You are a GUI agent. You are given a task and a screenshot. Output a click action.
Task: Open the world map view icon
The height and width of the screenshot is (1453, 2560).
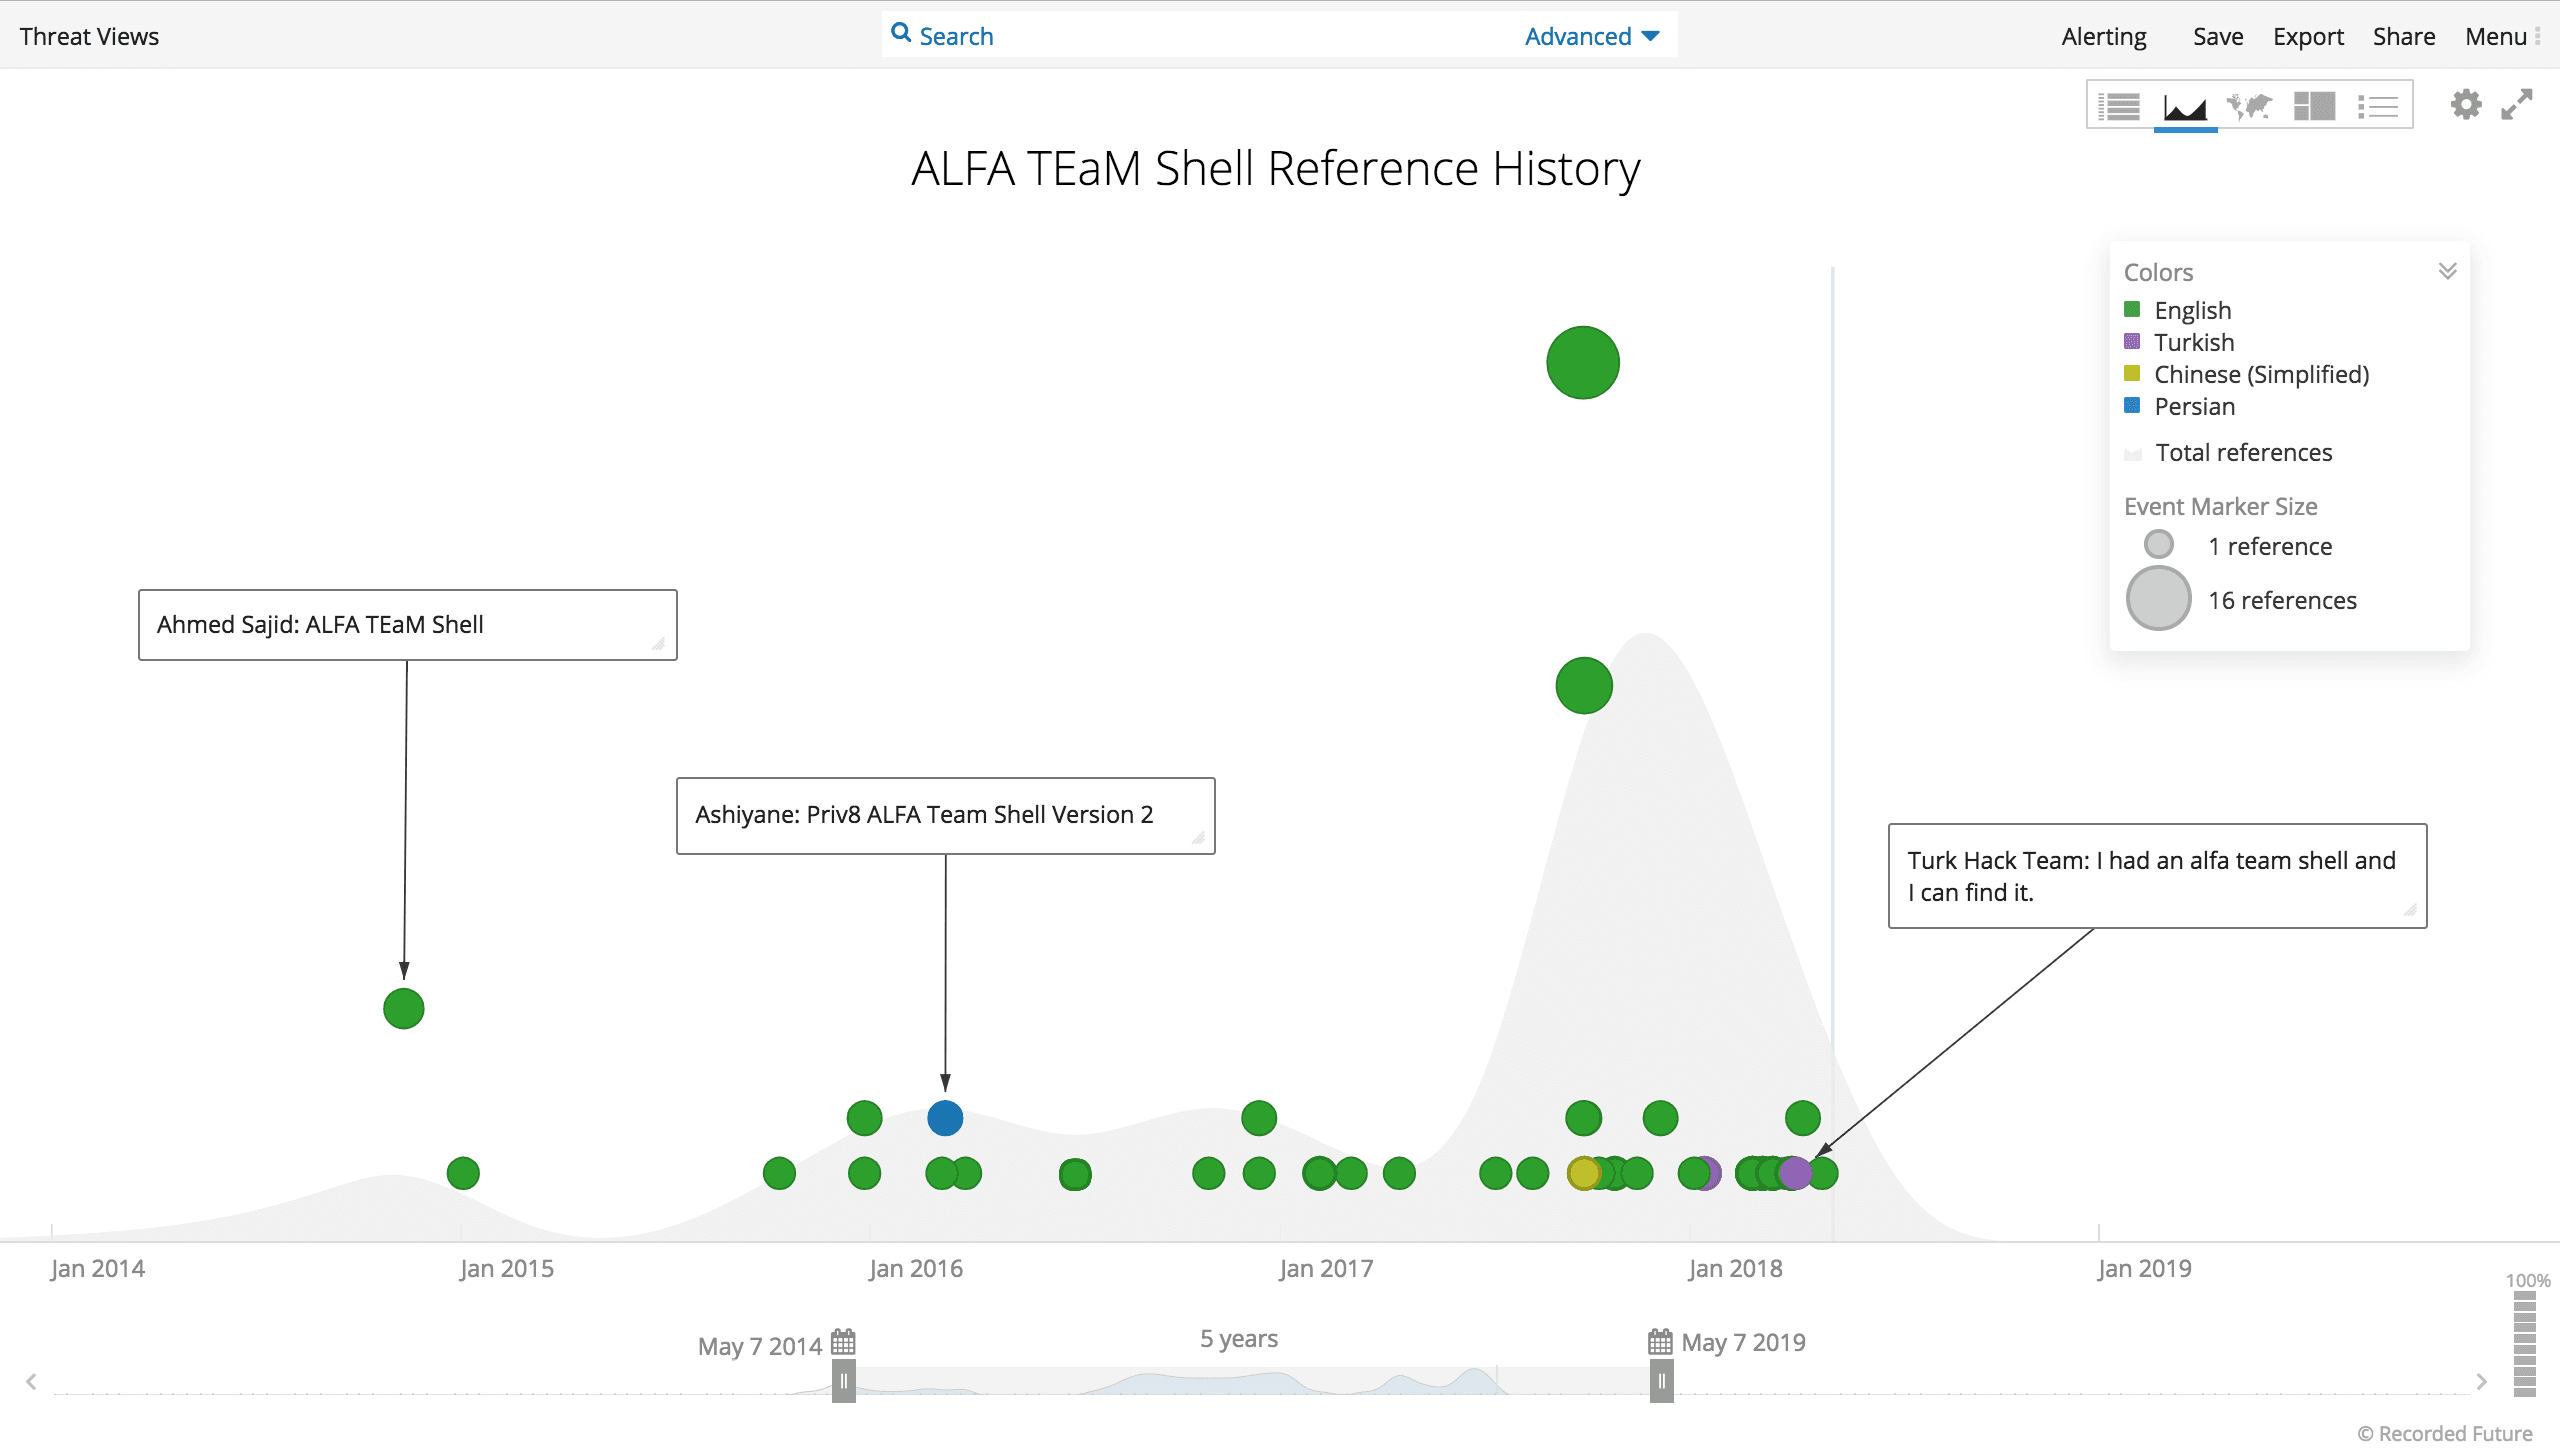coord(2249,106)
